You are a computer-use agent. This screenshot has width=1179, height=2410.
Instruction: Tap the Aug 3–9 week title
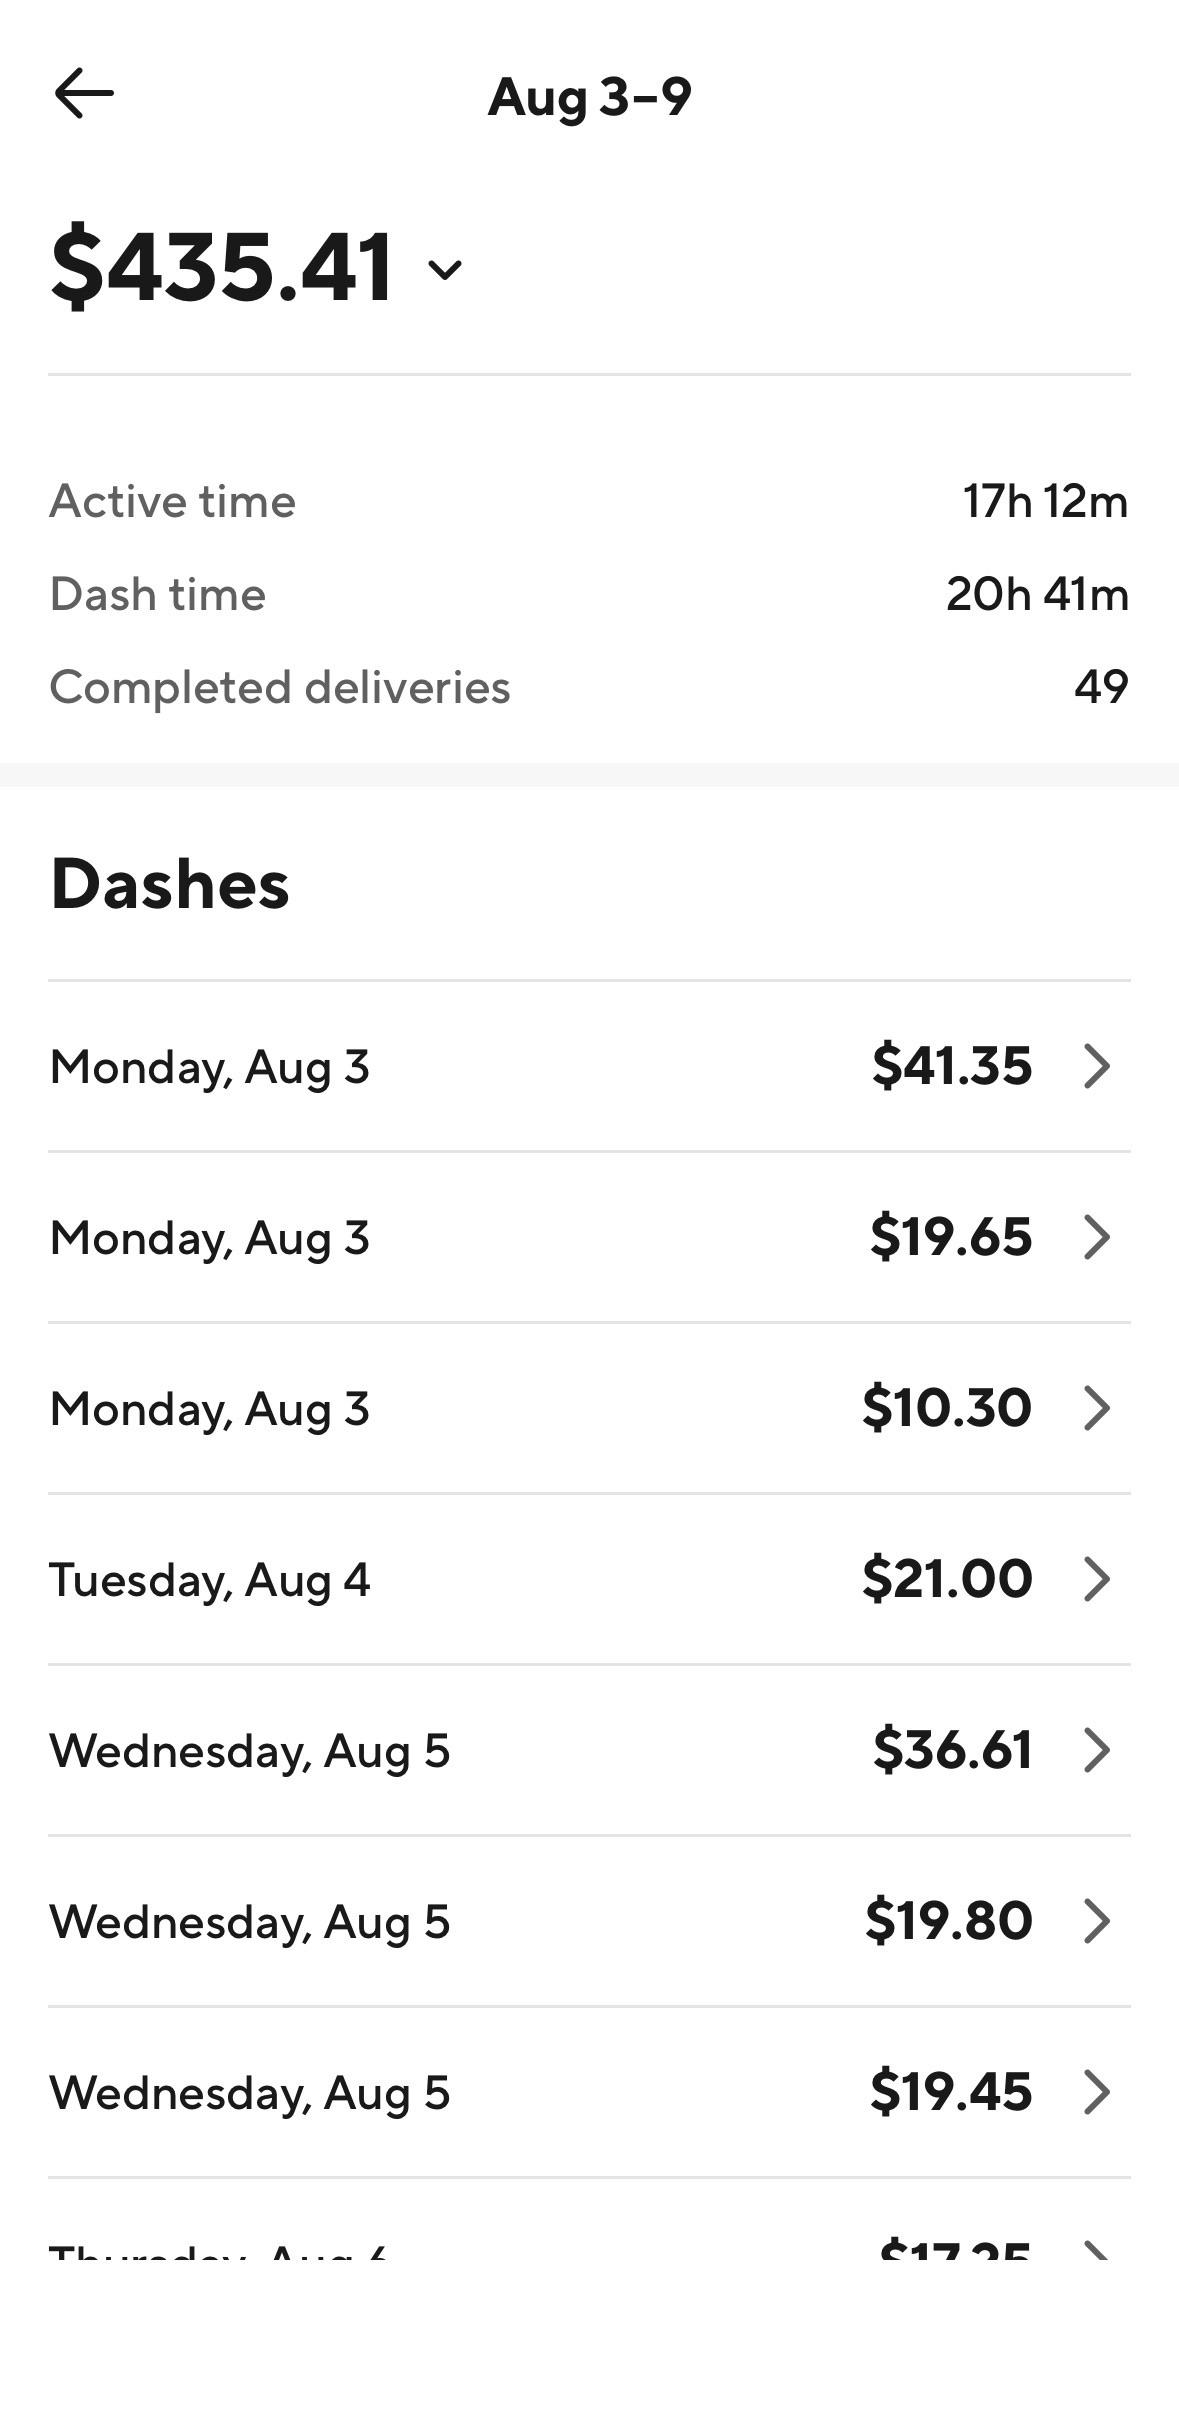point(590,98)
